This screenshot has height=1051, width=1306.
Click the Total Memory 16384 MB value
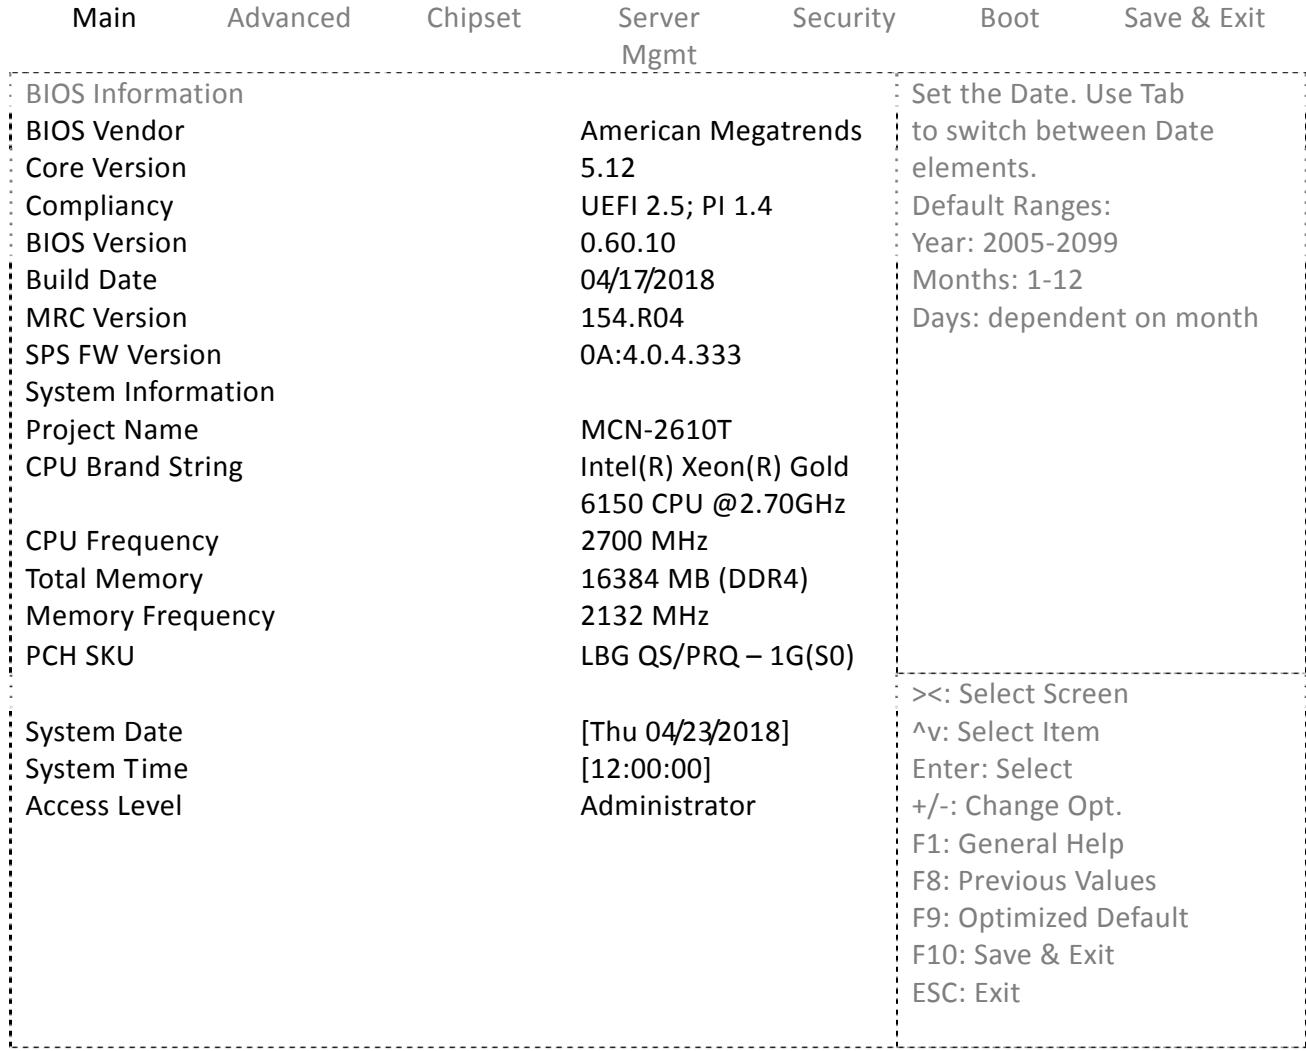[682, 579]
